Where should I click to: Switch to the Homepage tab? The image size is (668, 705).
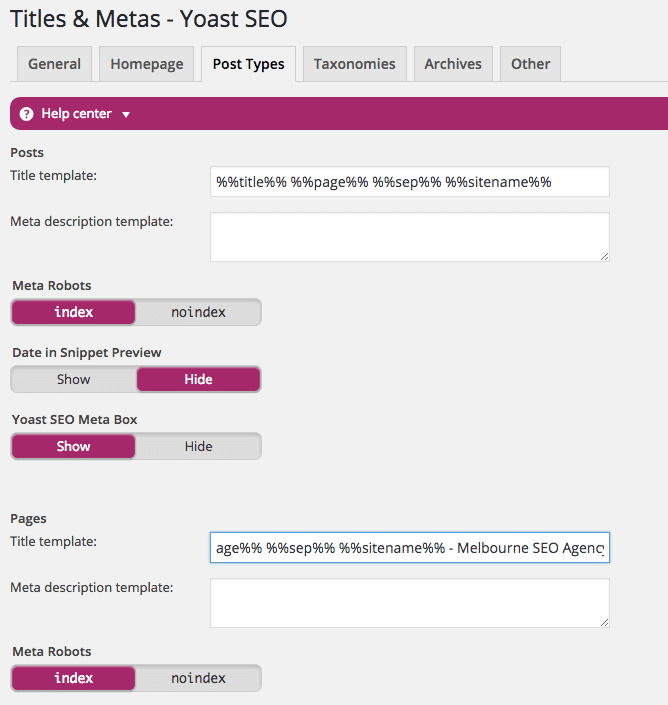coord(147,64)
